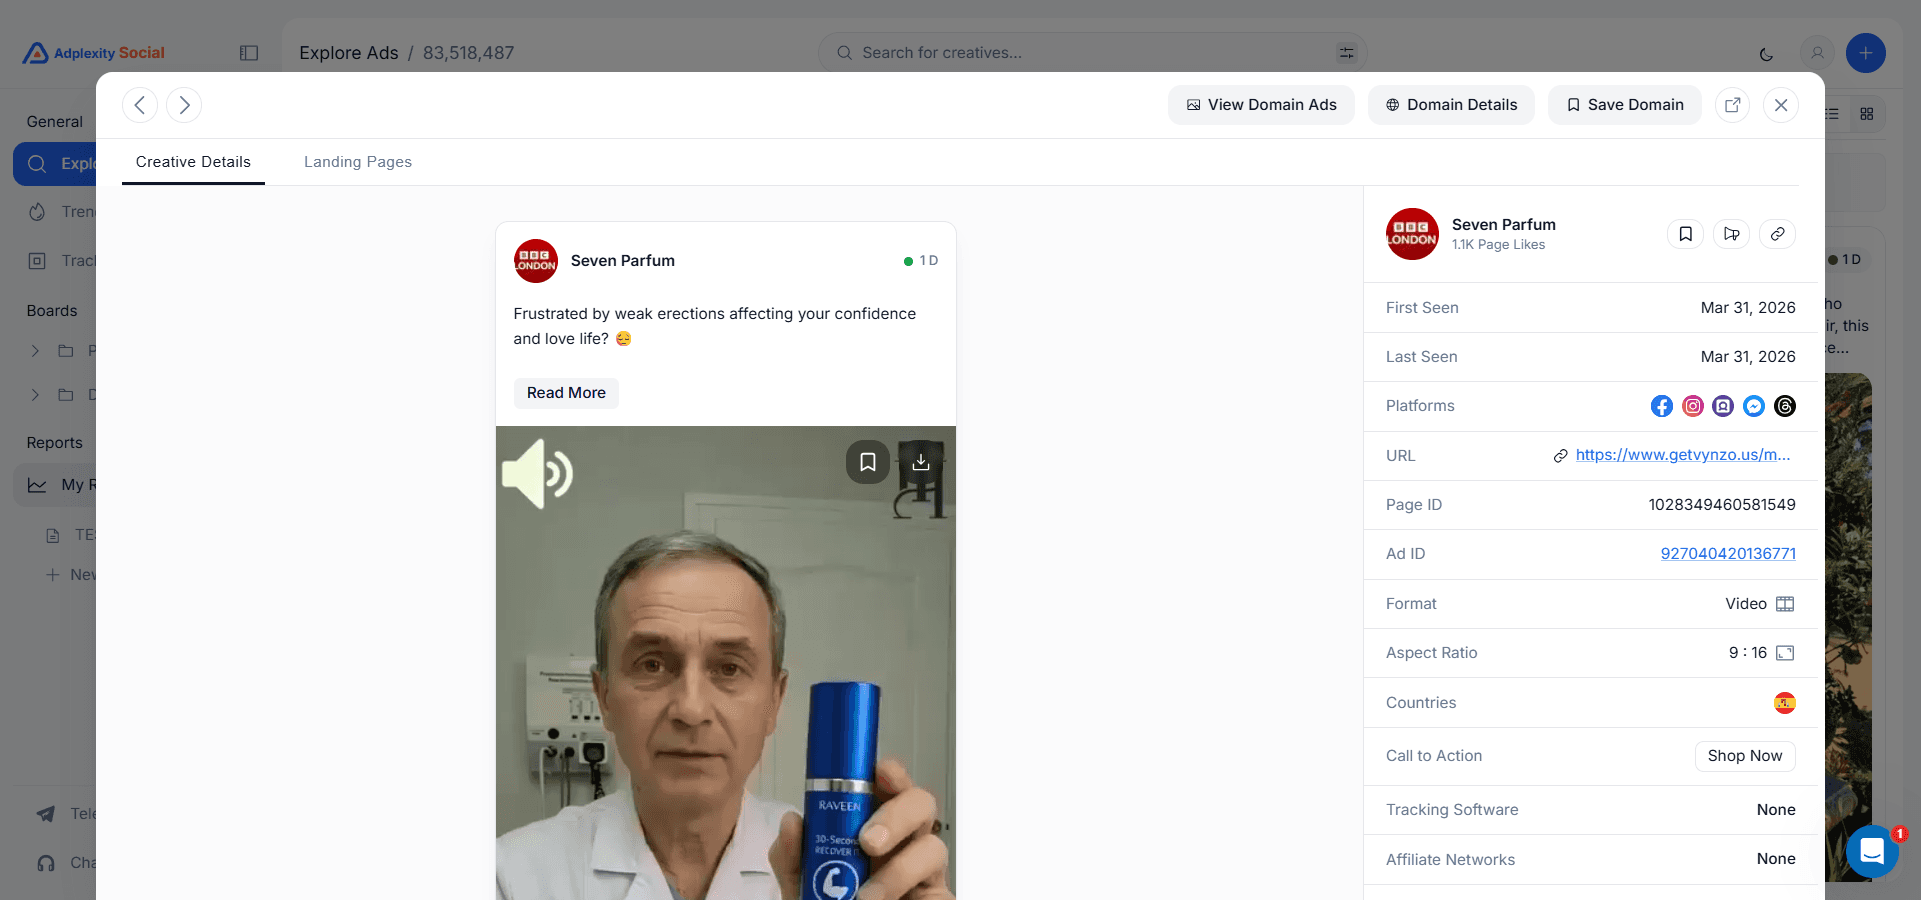This screenshot has width=1921, height=900.
Task: Click the aspect ratio icon
Action: (x=1785, y=653)
